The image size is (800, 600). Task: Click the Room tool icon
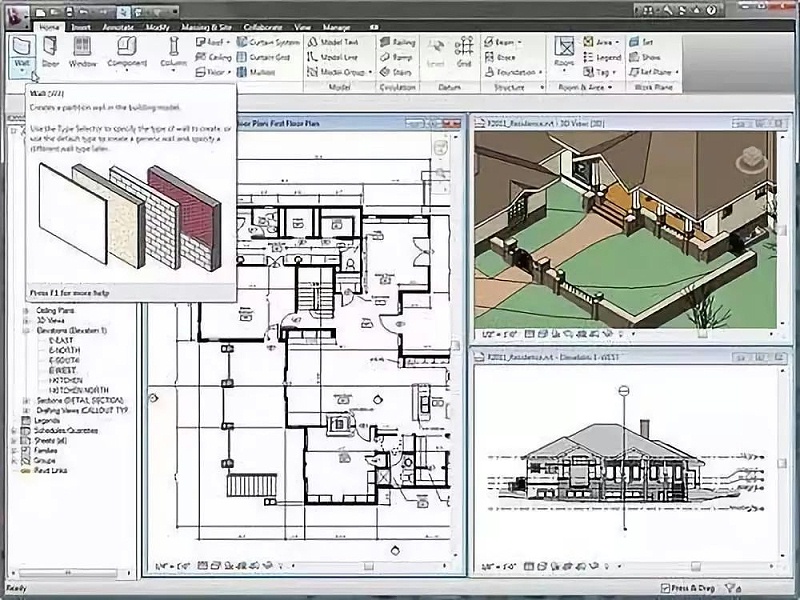coord(565,51)
